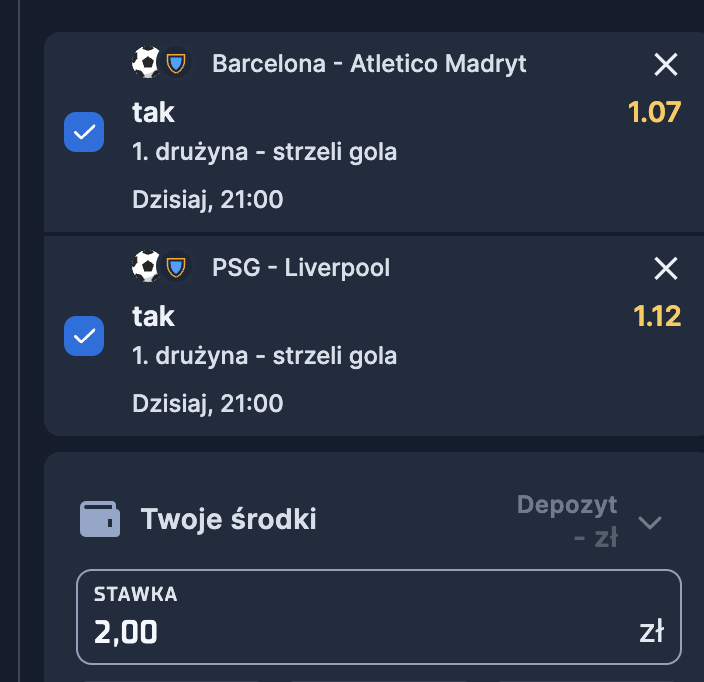This screenshot has width=704, height=682.
Task: Remove PSG - Liverpool bet from slip
Action: [x=665, y=268]
